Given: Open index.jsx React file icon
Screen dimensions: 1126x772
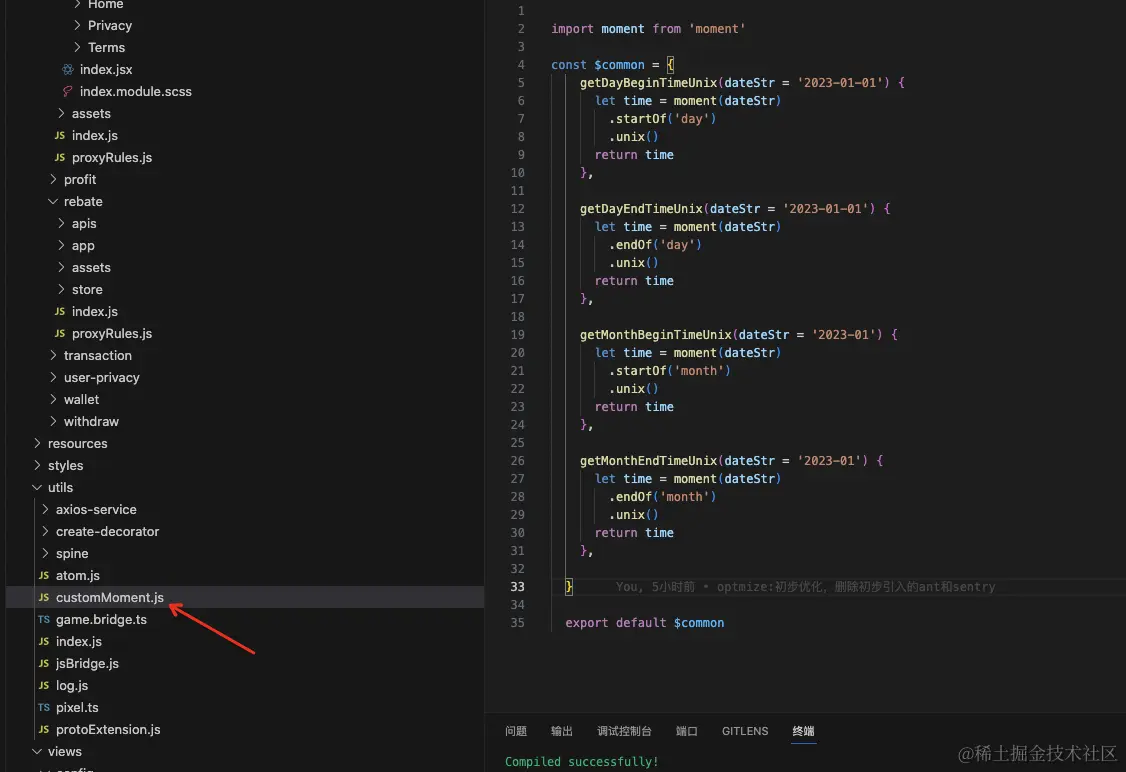Looking at the screenshot, I should click(x=68, y=70).
